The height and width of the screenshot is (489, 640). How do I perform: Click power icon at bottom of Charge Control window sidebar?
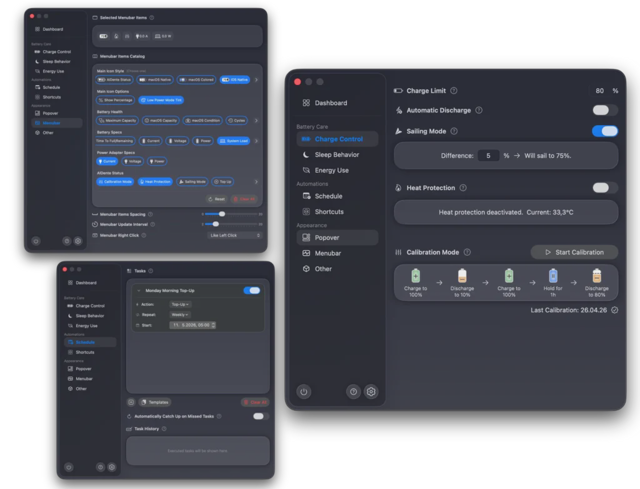tap(304, 392)
